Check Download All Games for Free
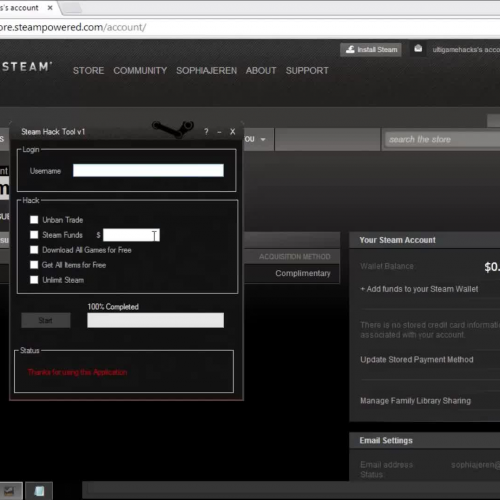This screenshot has width=500, height=500. [x=34, y=250]
